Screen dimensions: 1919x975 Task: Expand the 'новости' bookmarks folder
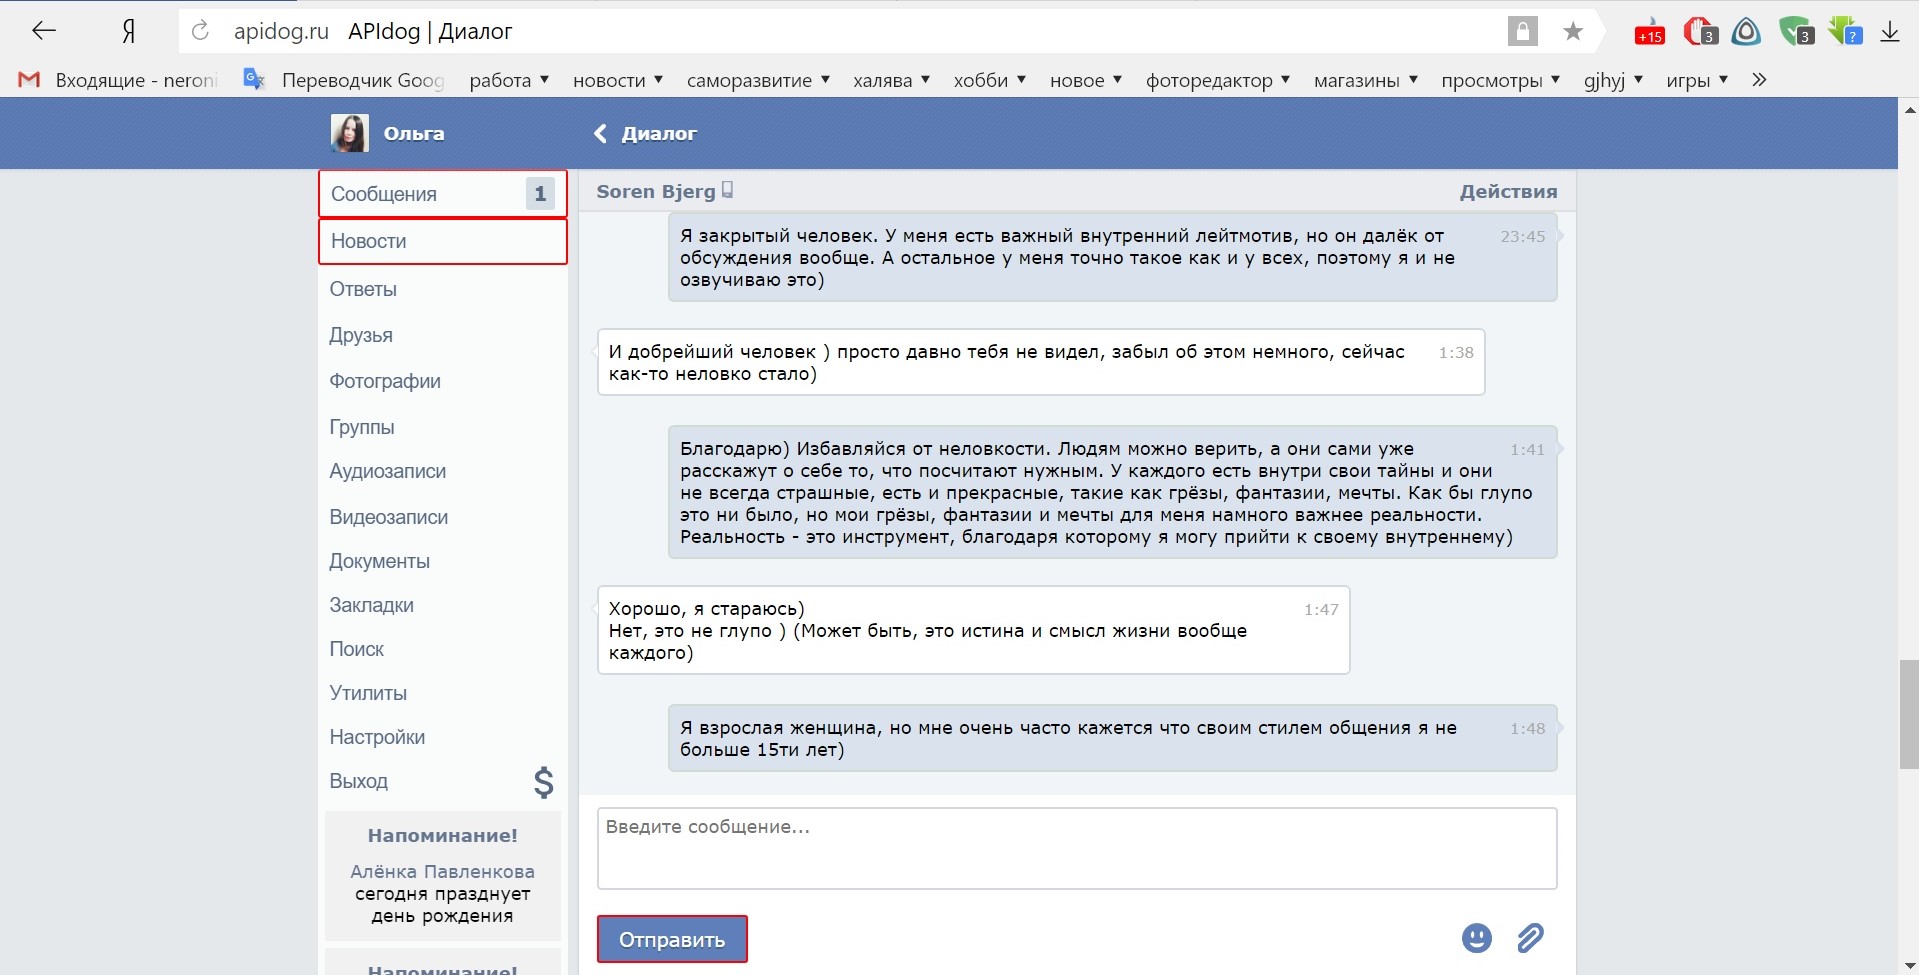coord(617,80)
